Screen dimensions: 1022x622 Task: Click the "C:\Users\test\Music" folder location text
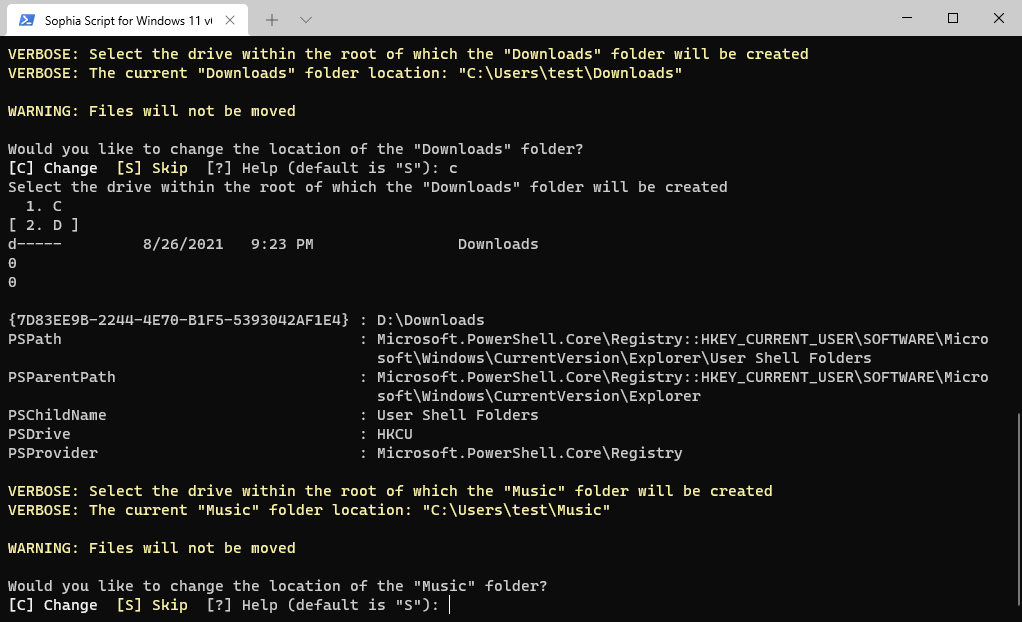click(534, 510)
